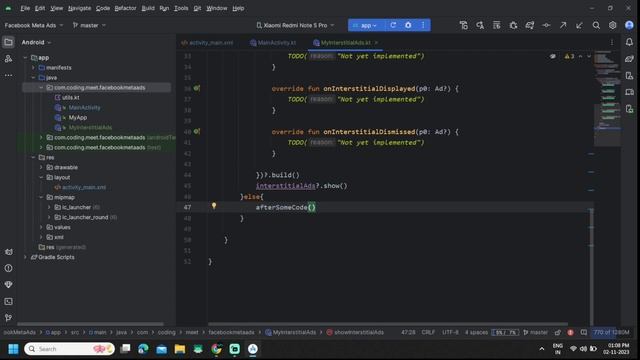The width and height of the screenshot is (640, 360).
Task: Open the More tool windows ellipsis
Action: 8,75
